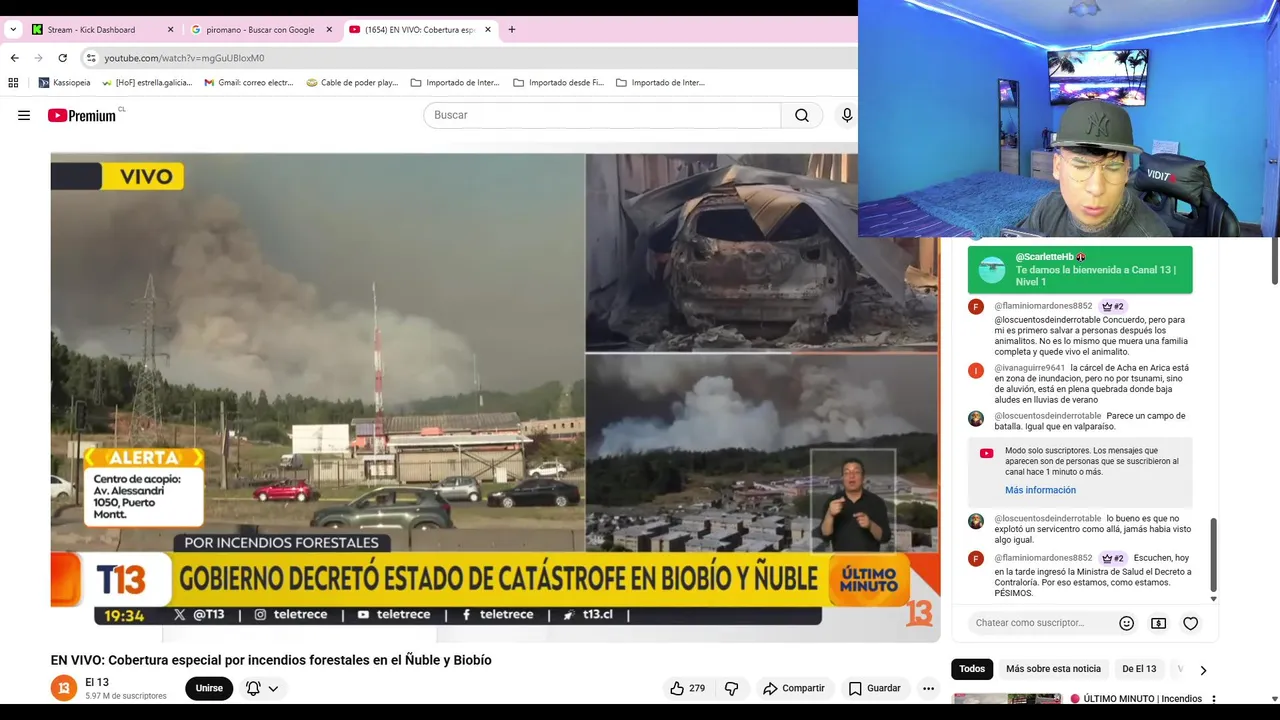The height and width of the screenshot is (720, 1280).
Task: Click the search magnifier button
Action: [802, 115]
